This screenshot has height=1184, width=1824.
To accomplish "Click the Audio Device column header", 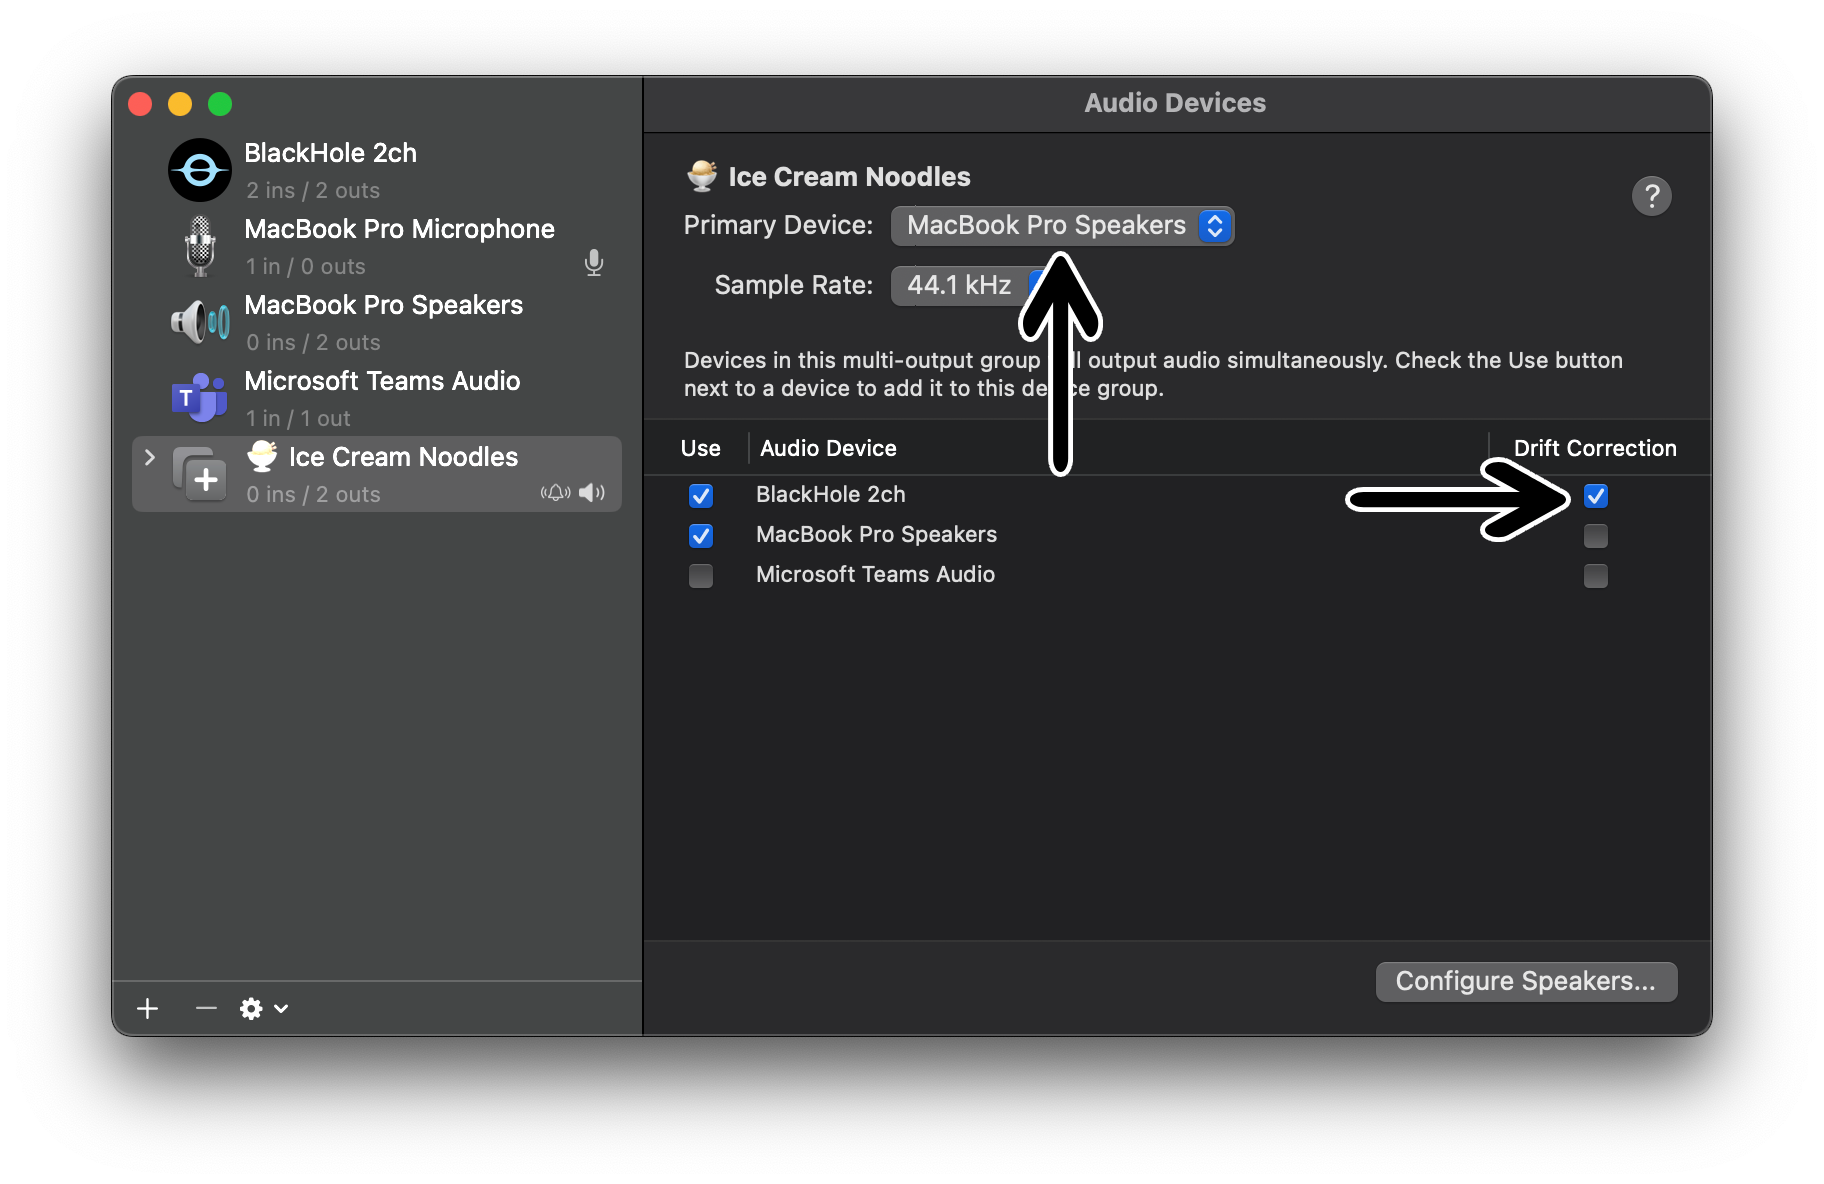I will [828, 449].
